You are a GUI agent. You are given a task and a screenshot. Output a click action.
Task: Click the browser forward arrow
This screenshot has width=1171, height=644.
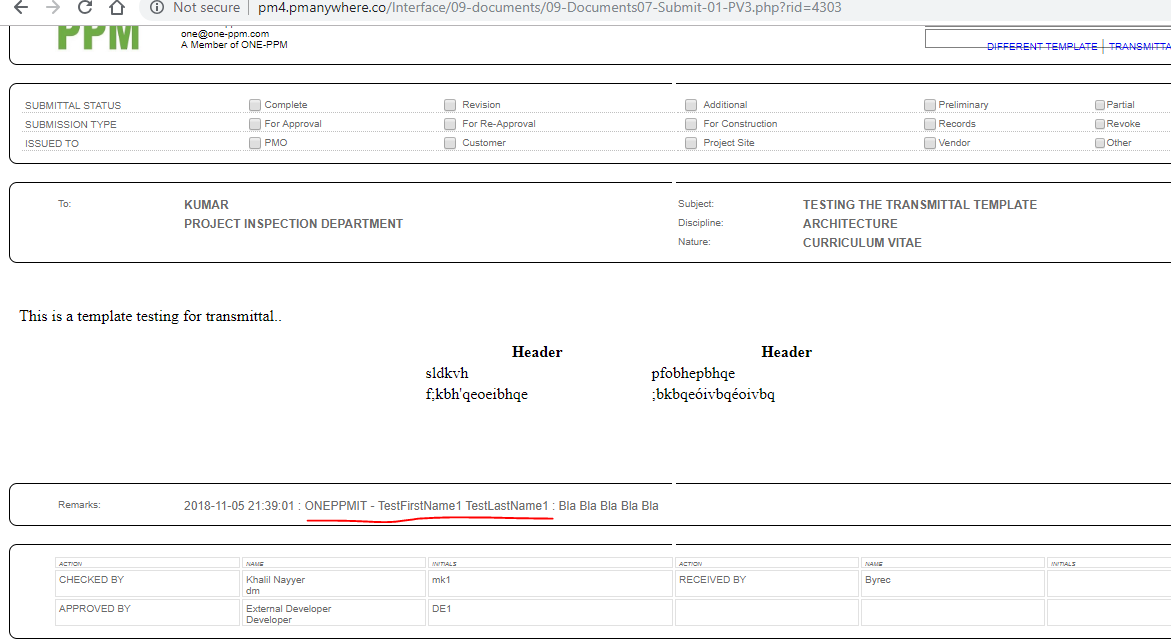click(x=53, y=8)
